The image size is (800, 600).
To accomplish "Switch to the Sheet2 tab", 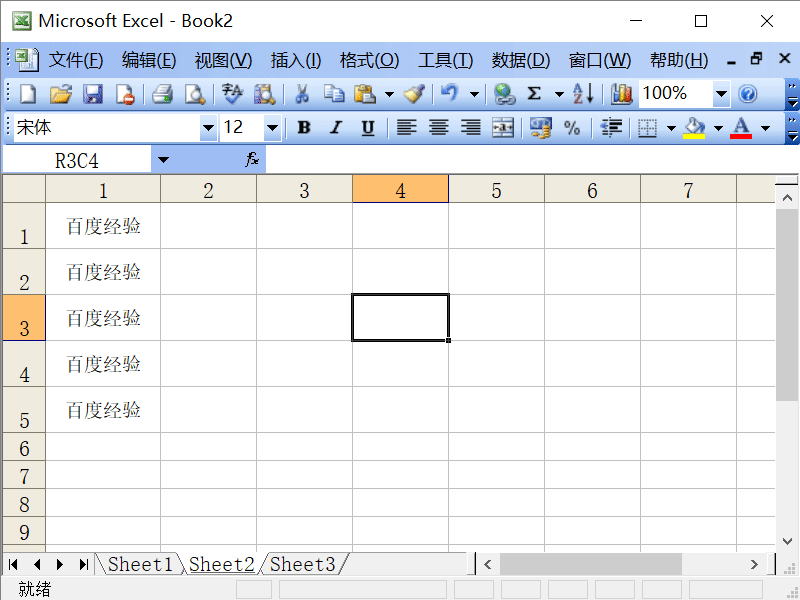I will point(221,564).
